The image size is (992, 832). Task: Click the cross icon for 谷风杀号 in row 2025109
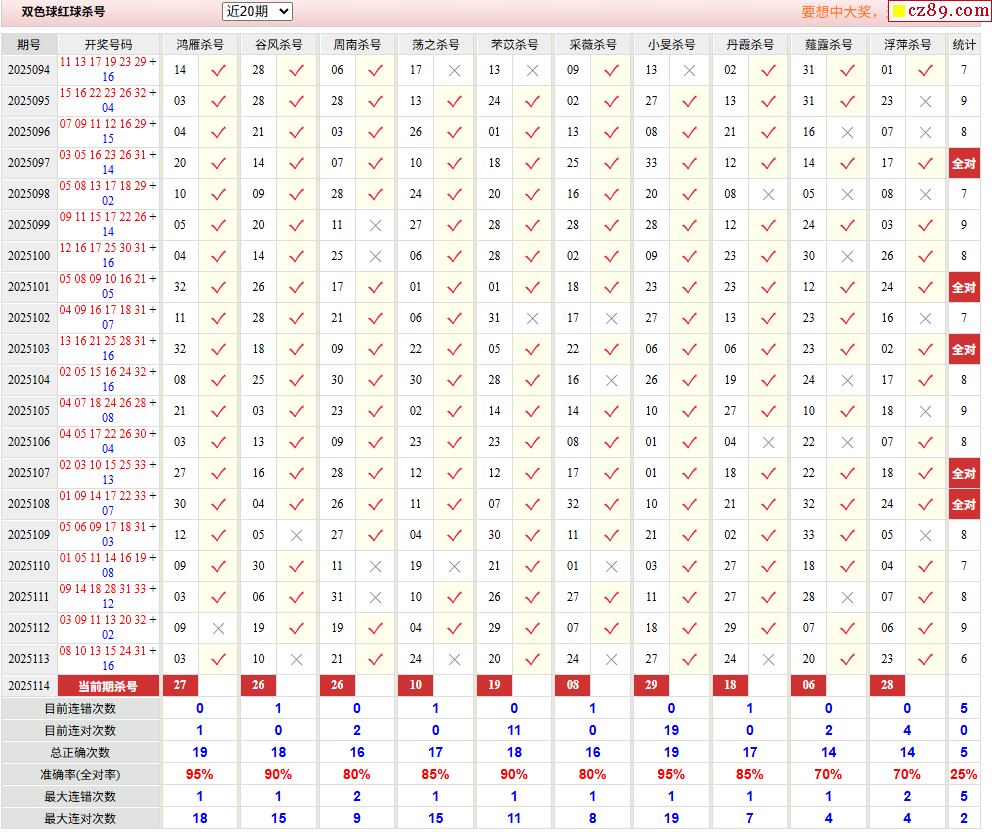tap(296, 535)
